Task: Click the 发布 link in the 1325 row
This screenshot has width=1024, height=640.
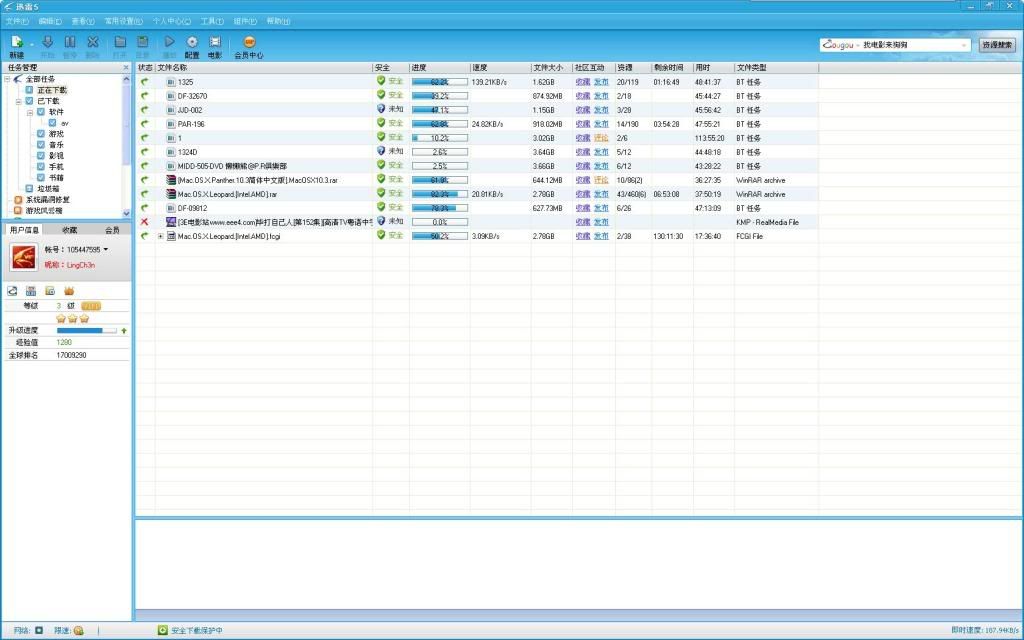Action: [x=600, y=82]
